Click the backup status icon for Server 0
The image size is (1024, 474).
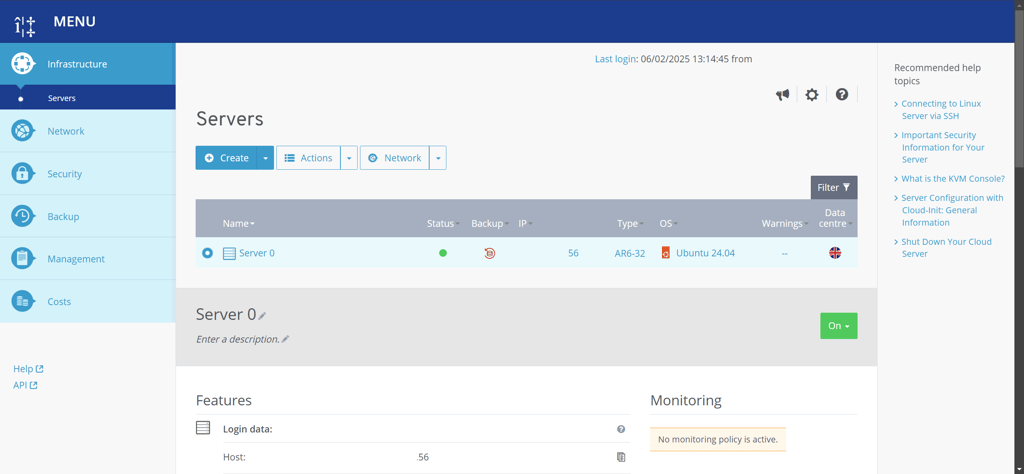pyautogui.click(x=490, y=253)
